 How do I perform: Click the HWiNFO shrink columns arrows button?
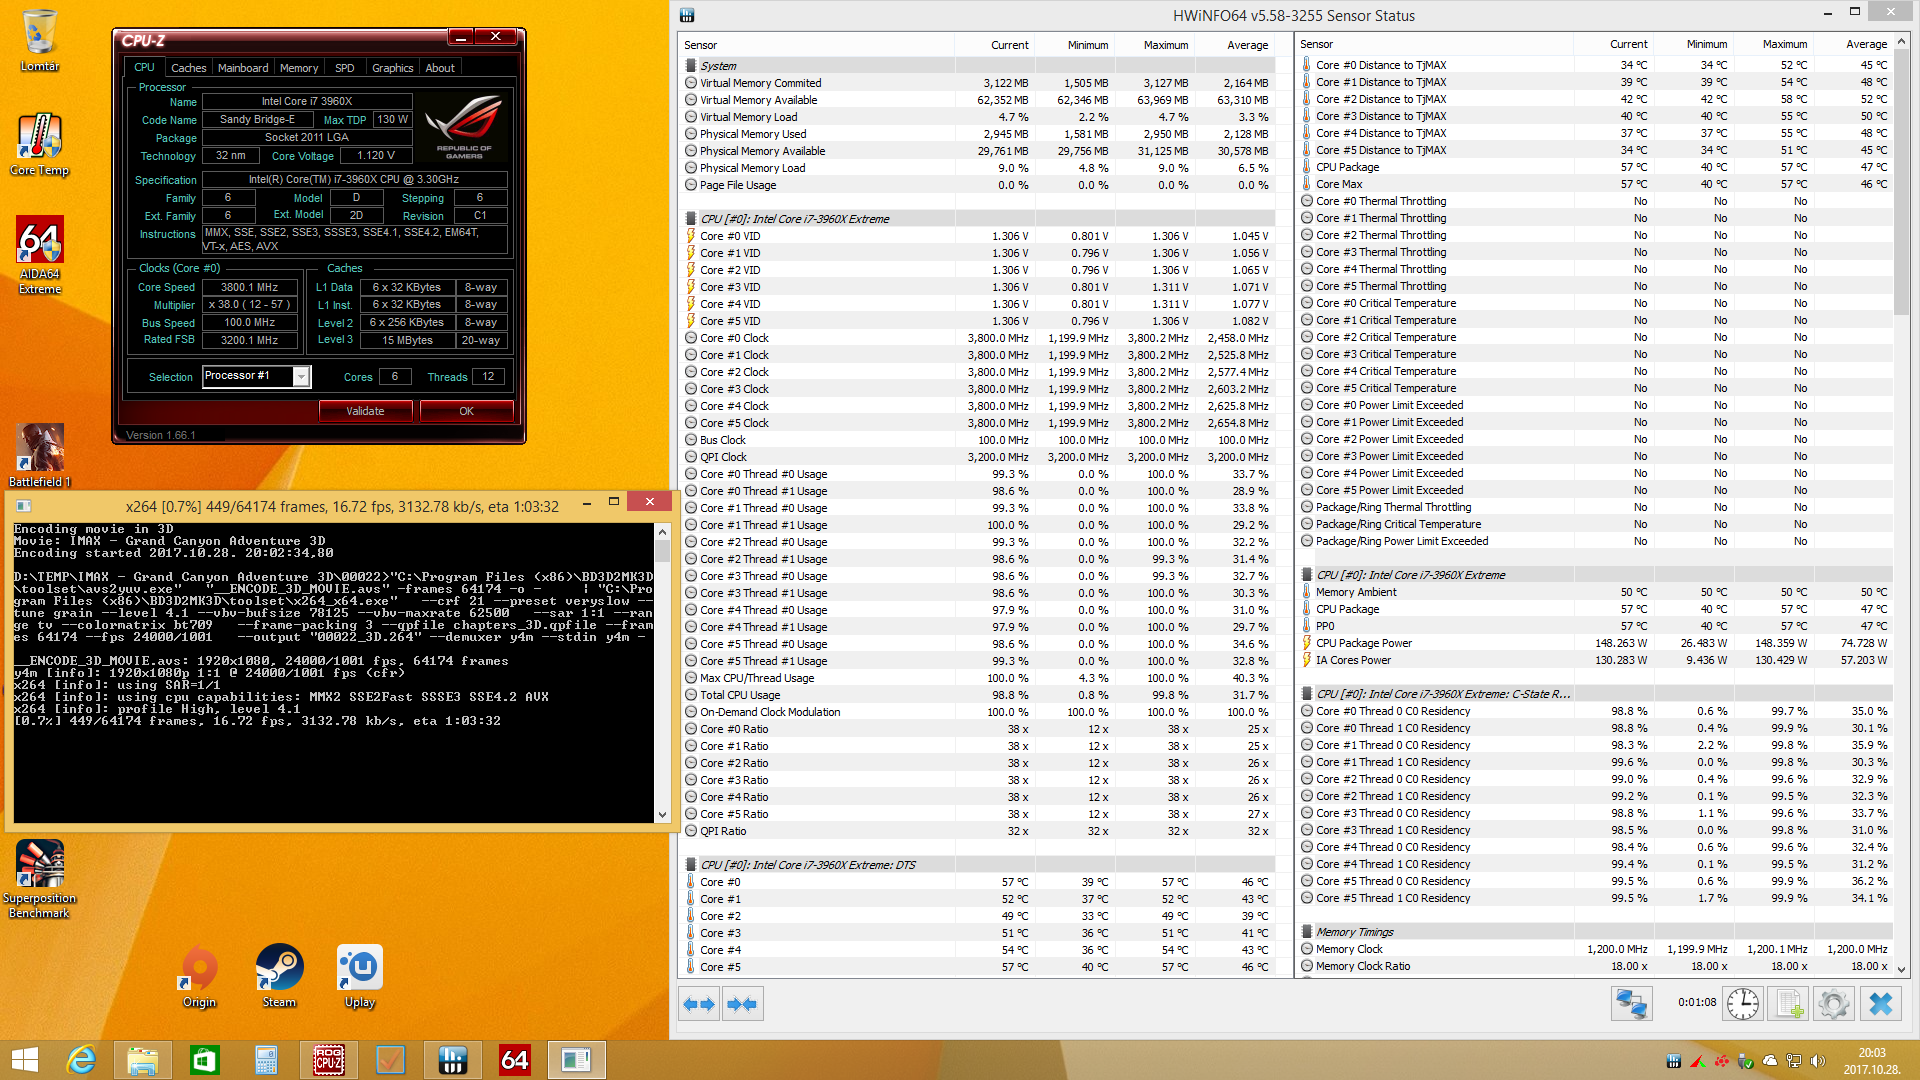click(x=743, y=1004)
